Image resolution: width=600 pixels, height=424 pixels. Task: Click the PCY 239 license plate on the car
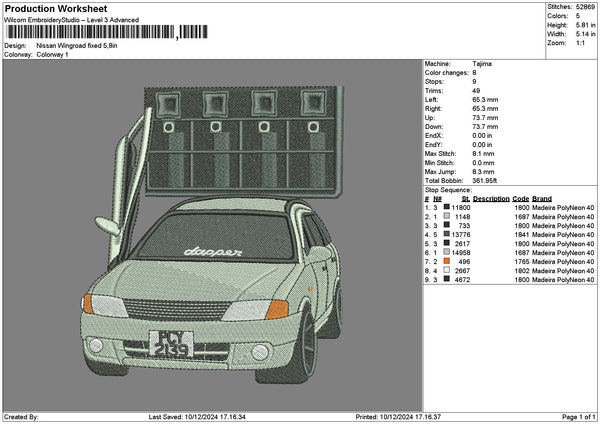172,345
